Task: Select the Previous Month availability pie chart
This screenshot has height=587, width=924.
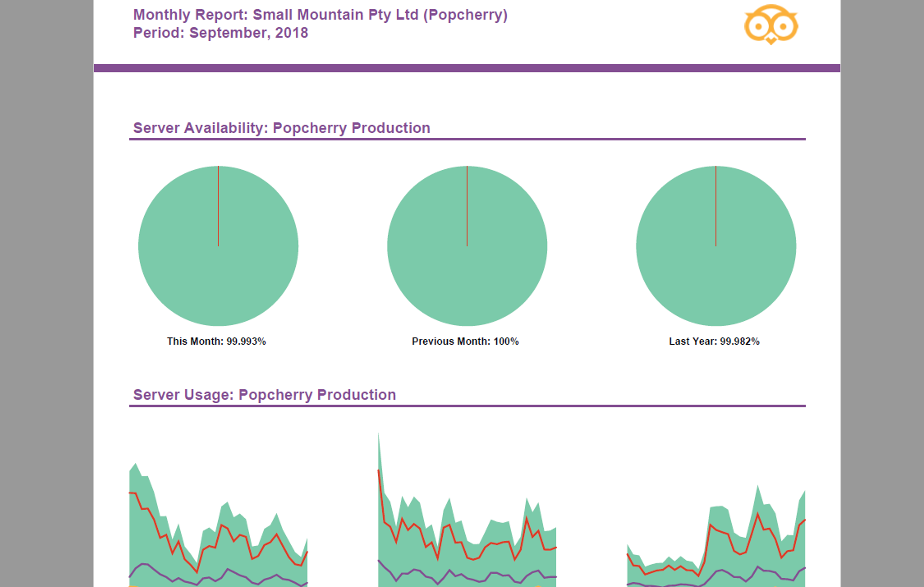Action: click(467, 245)
